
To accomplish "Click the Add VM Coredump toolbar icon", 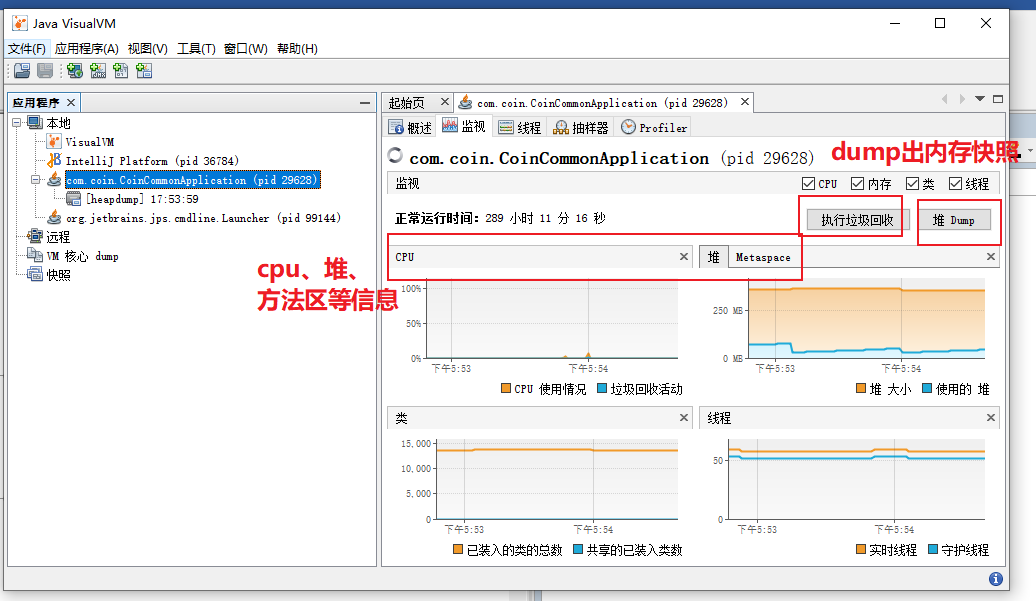I will click(121, 71).
